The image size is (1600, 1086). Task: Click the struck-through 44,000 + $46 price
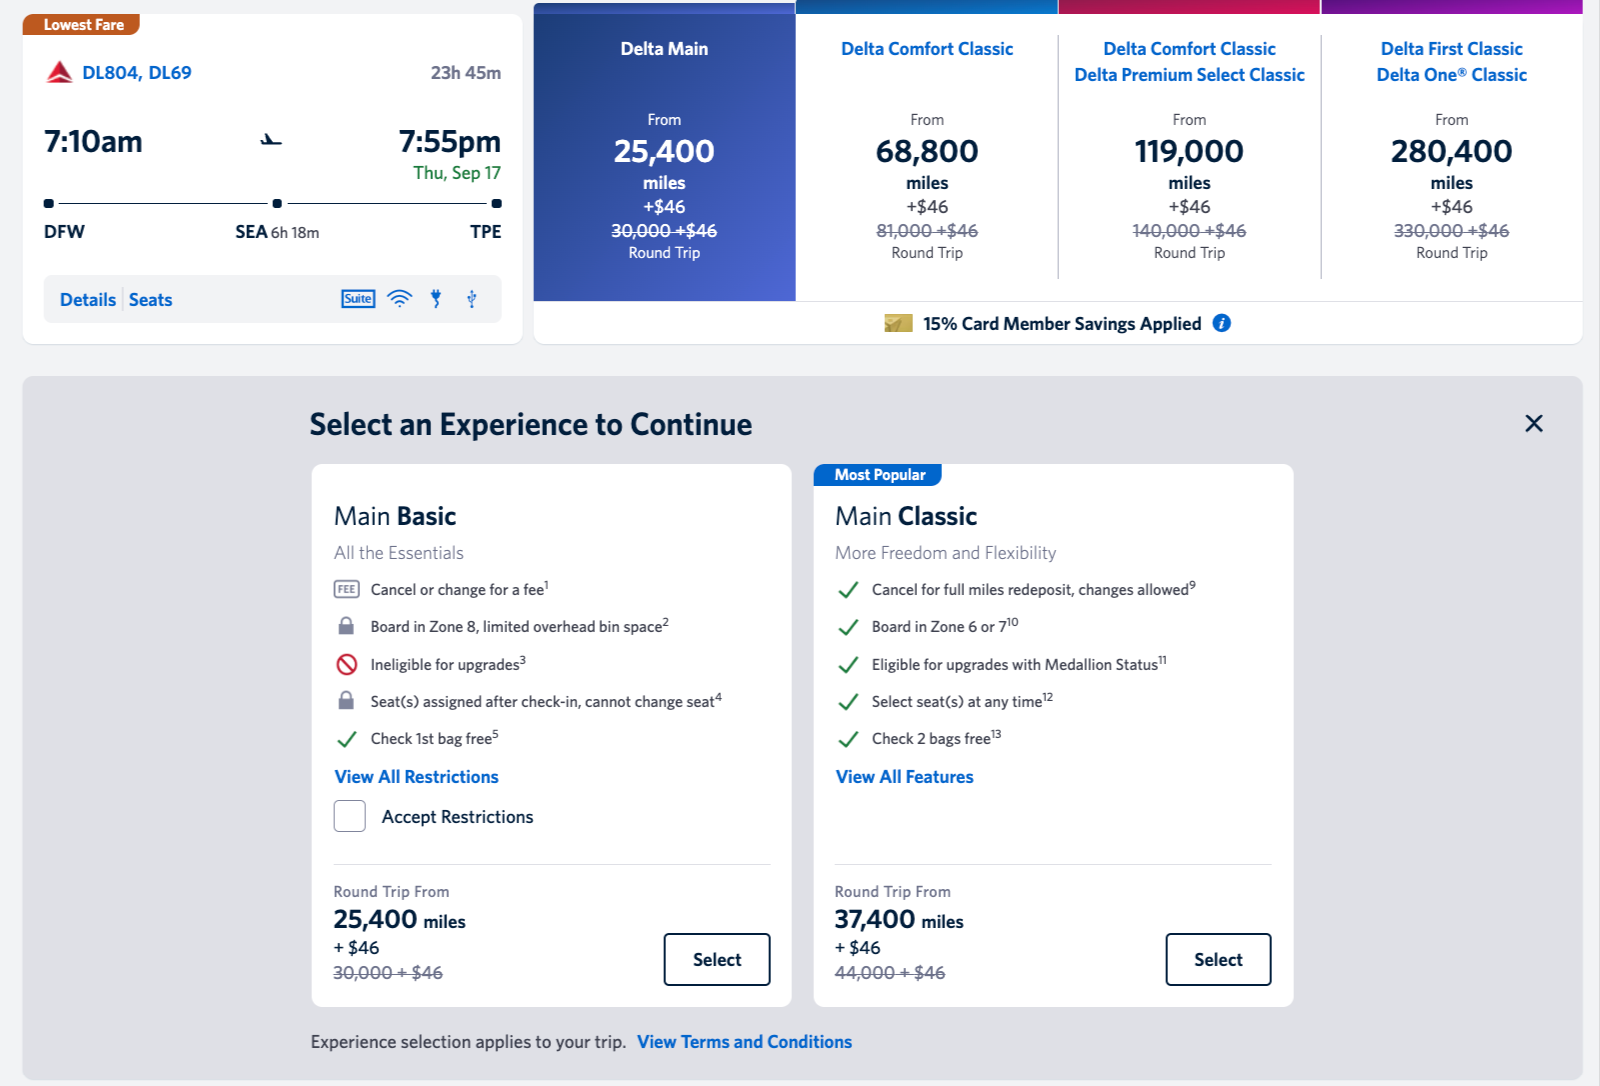pos(890,973)
